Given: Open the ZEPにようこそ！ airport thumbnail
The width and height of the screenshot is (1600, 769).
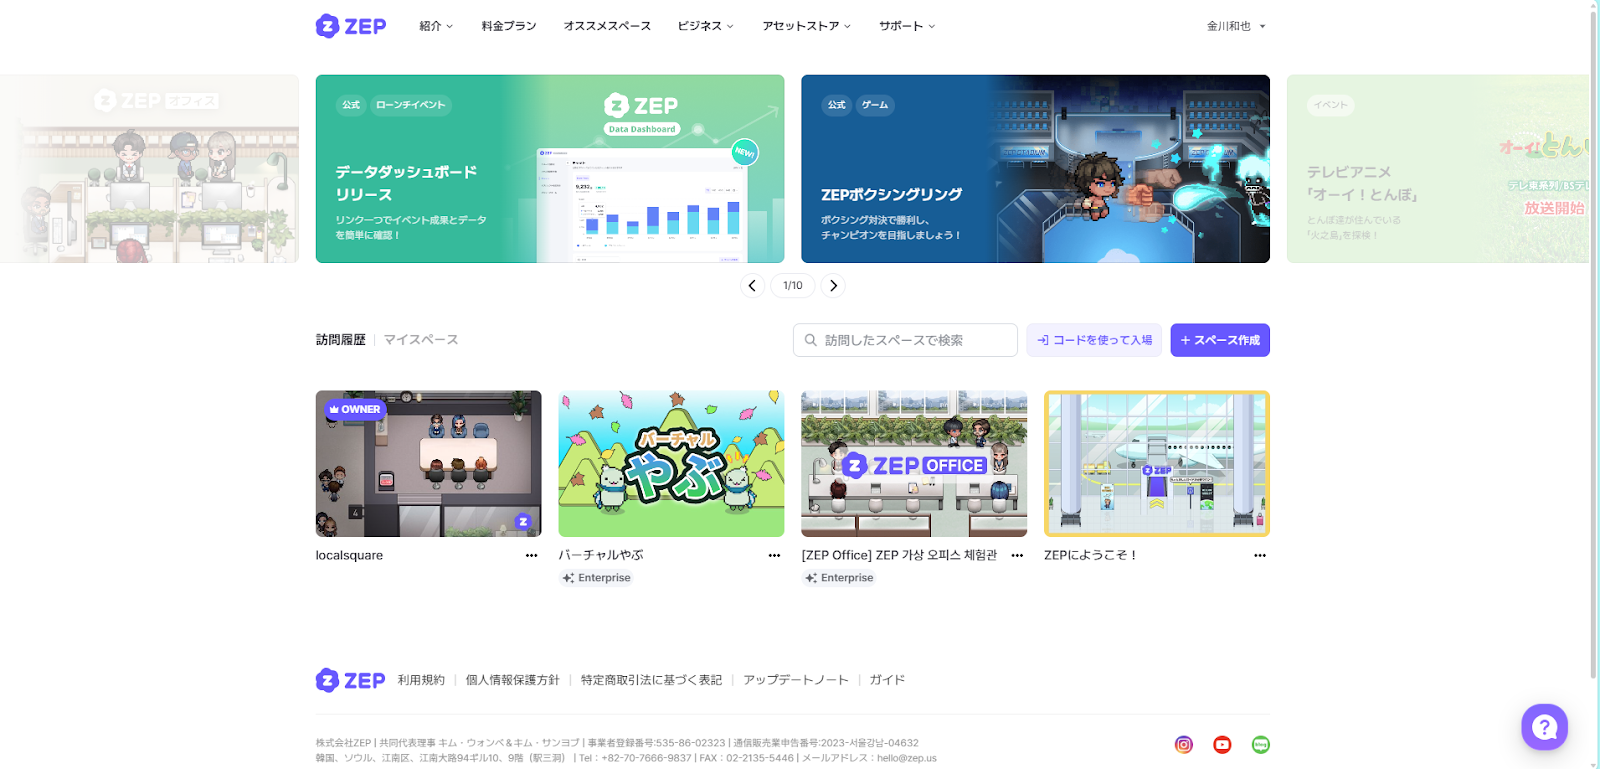Looking at the screenshot, I should click(1157, 464).
